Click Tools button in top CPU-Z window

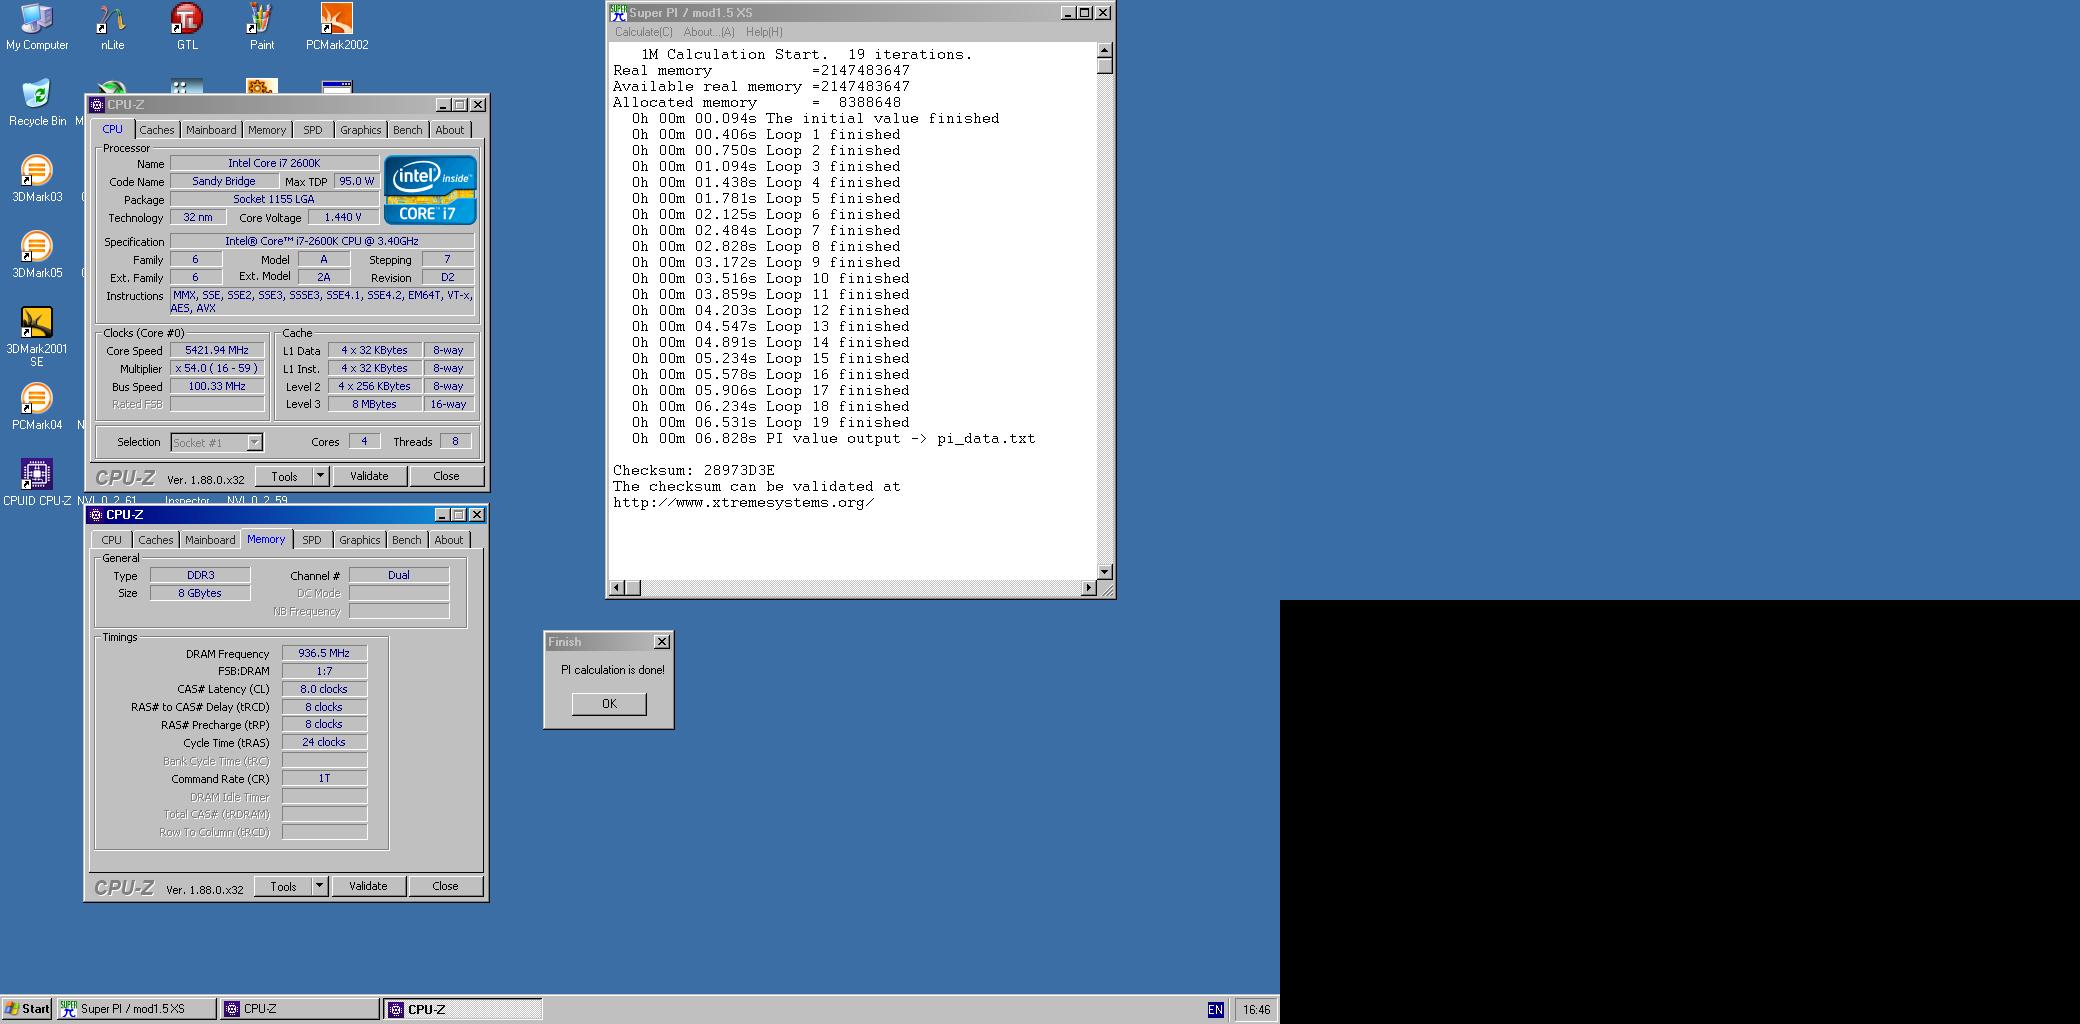pyautogui.click(x=285, y=476)
